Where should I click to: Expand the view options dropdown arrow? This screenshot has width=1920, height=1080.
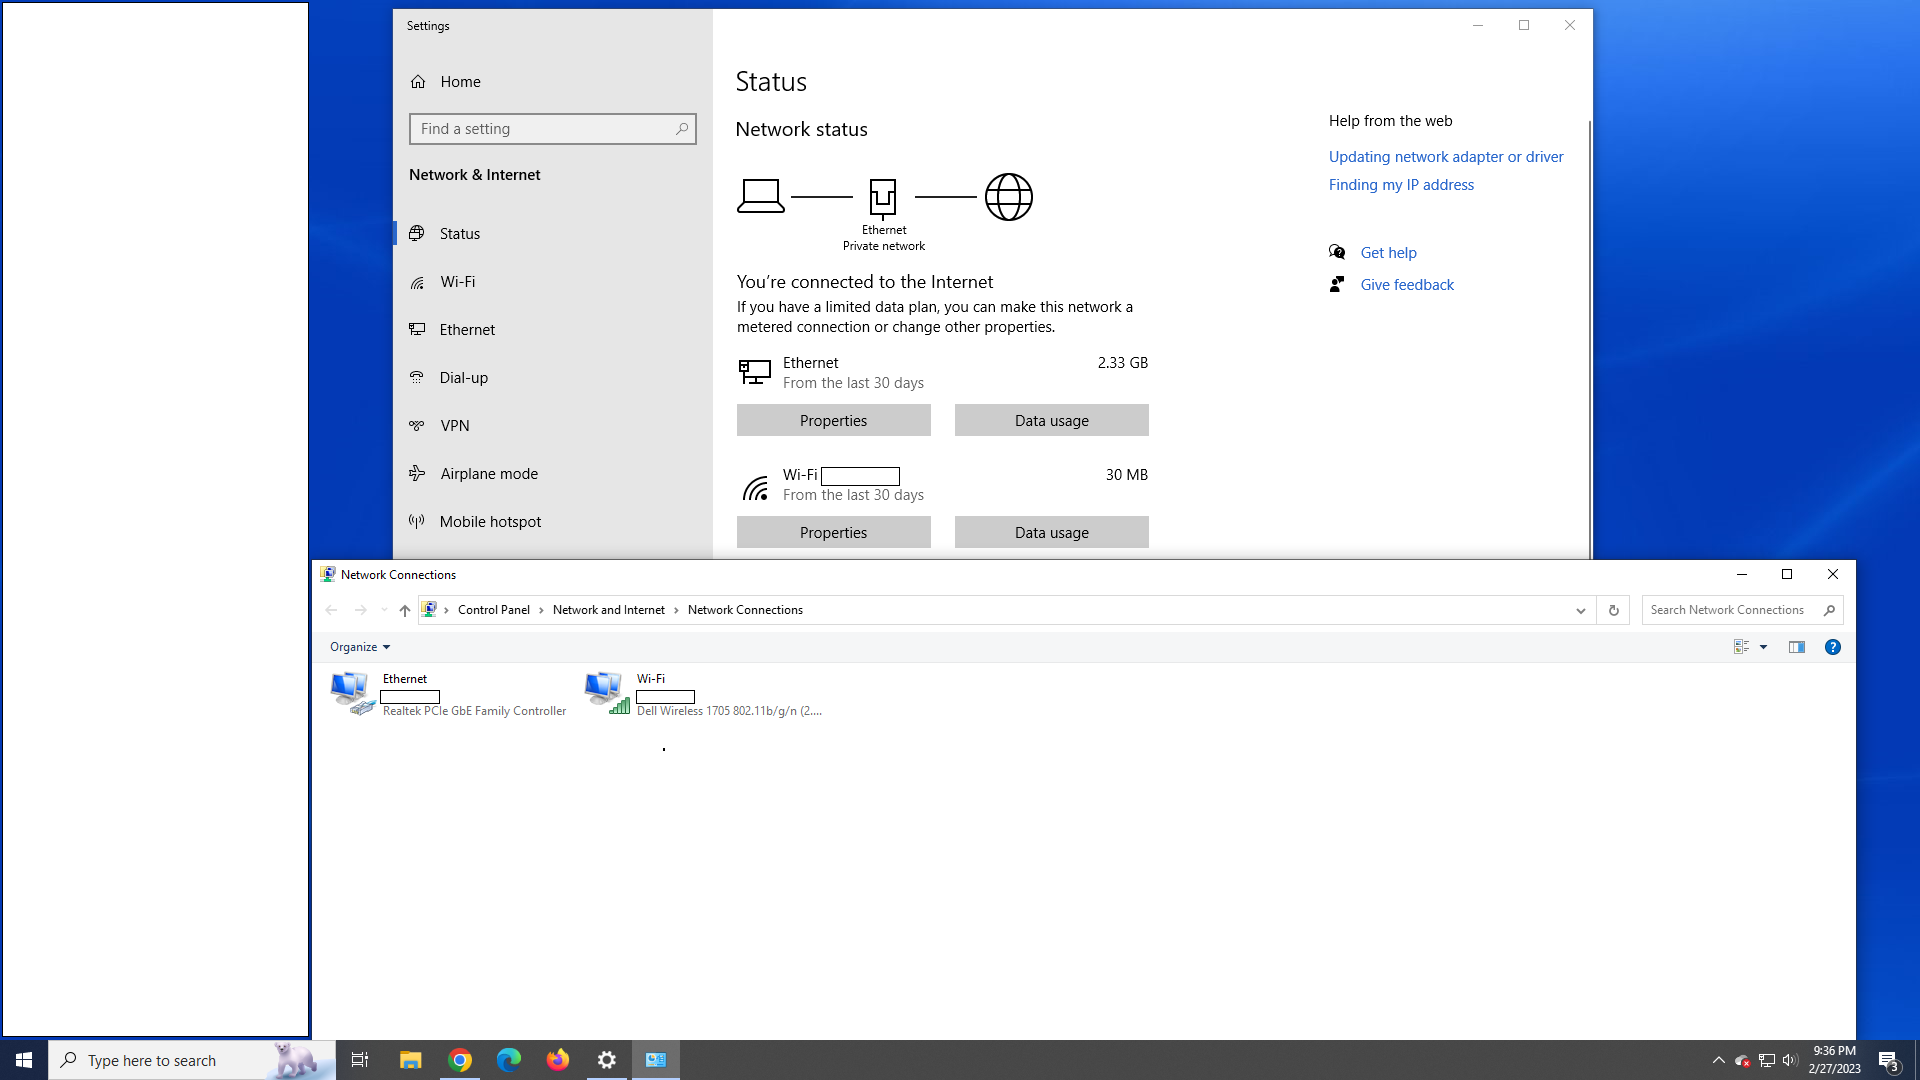(x=1764, y=647)
